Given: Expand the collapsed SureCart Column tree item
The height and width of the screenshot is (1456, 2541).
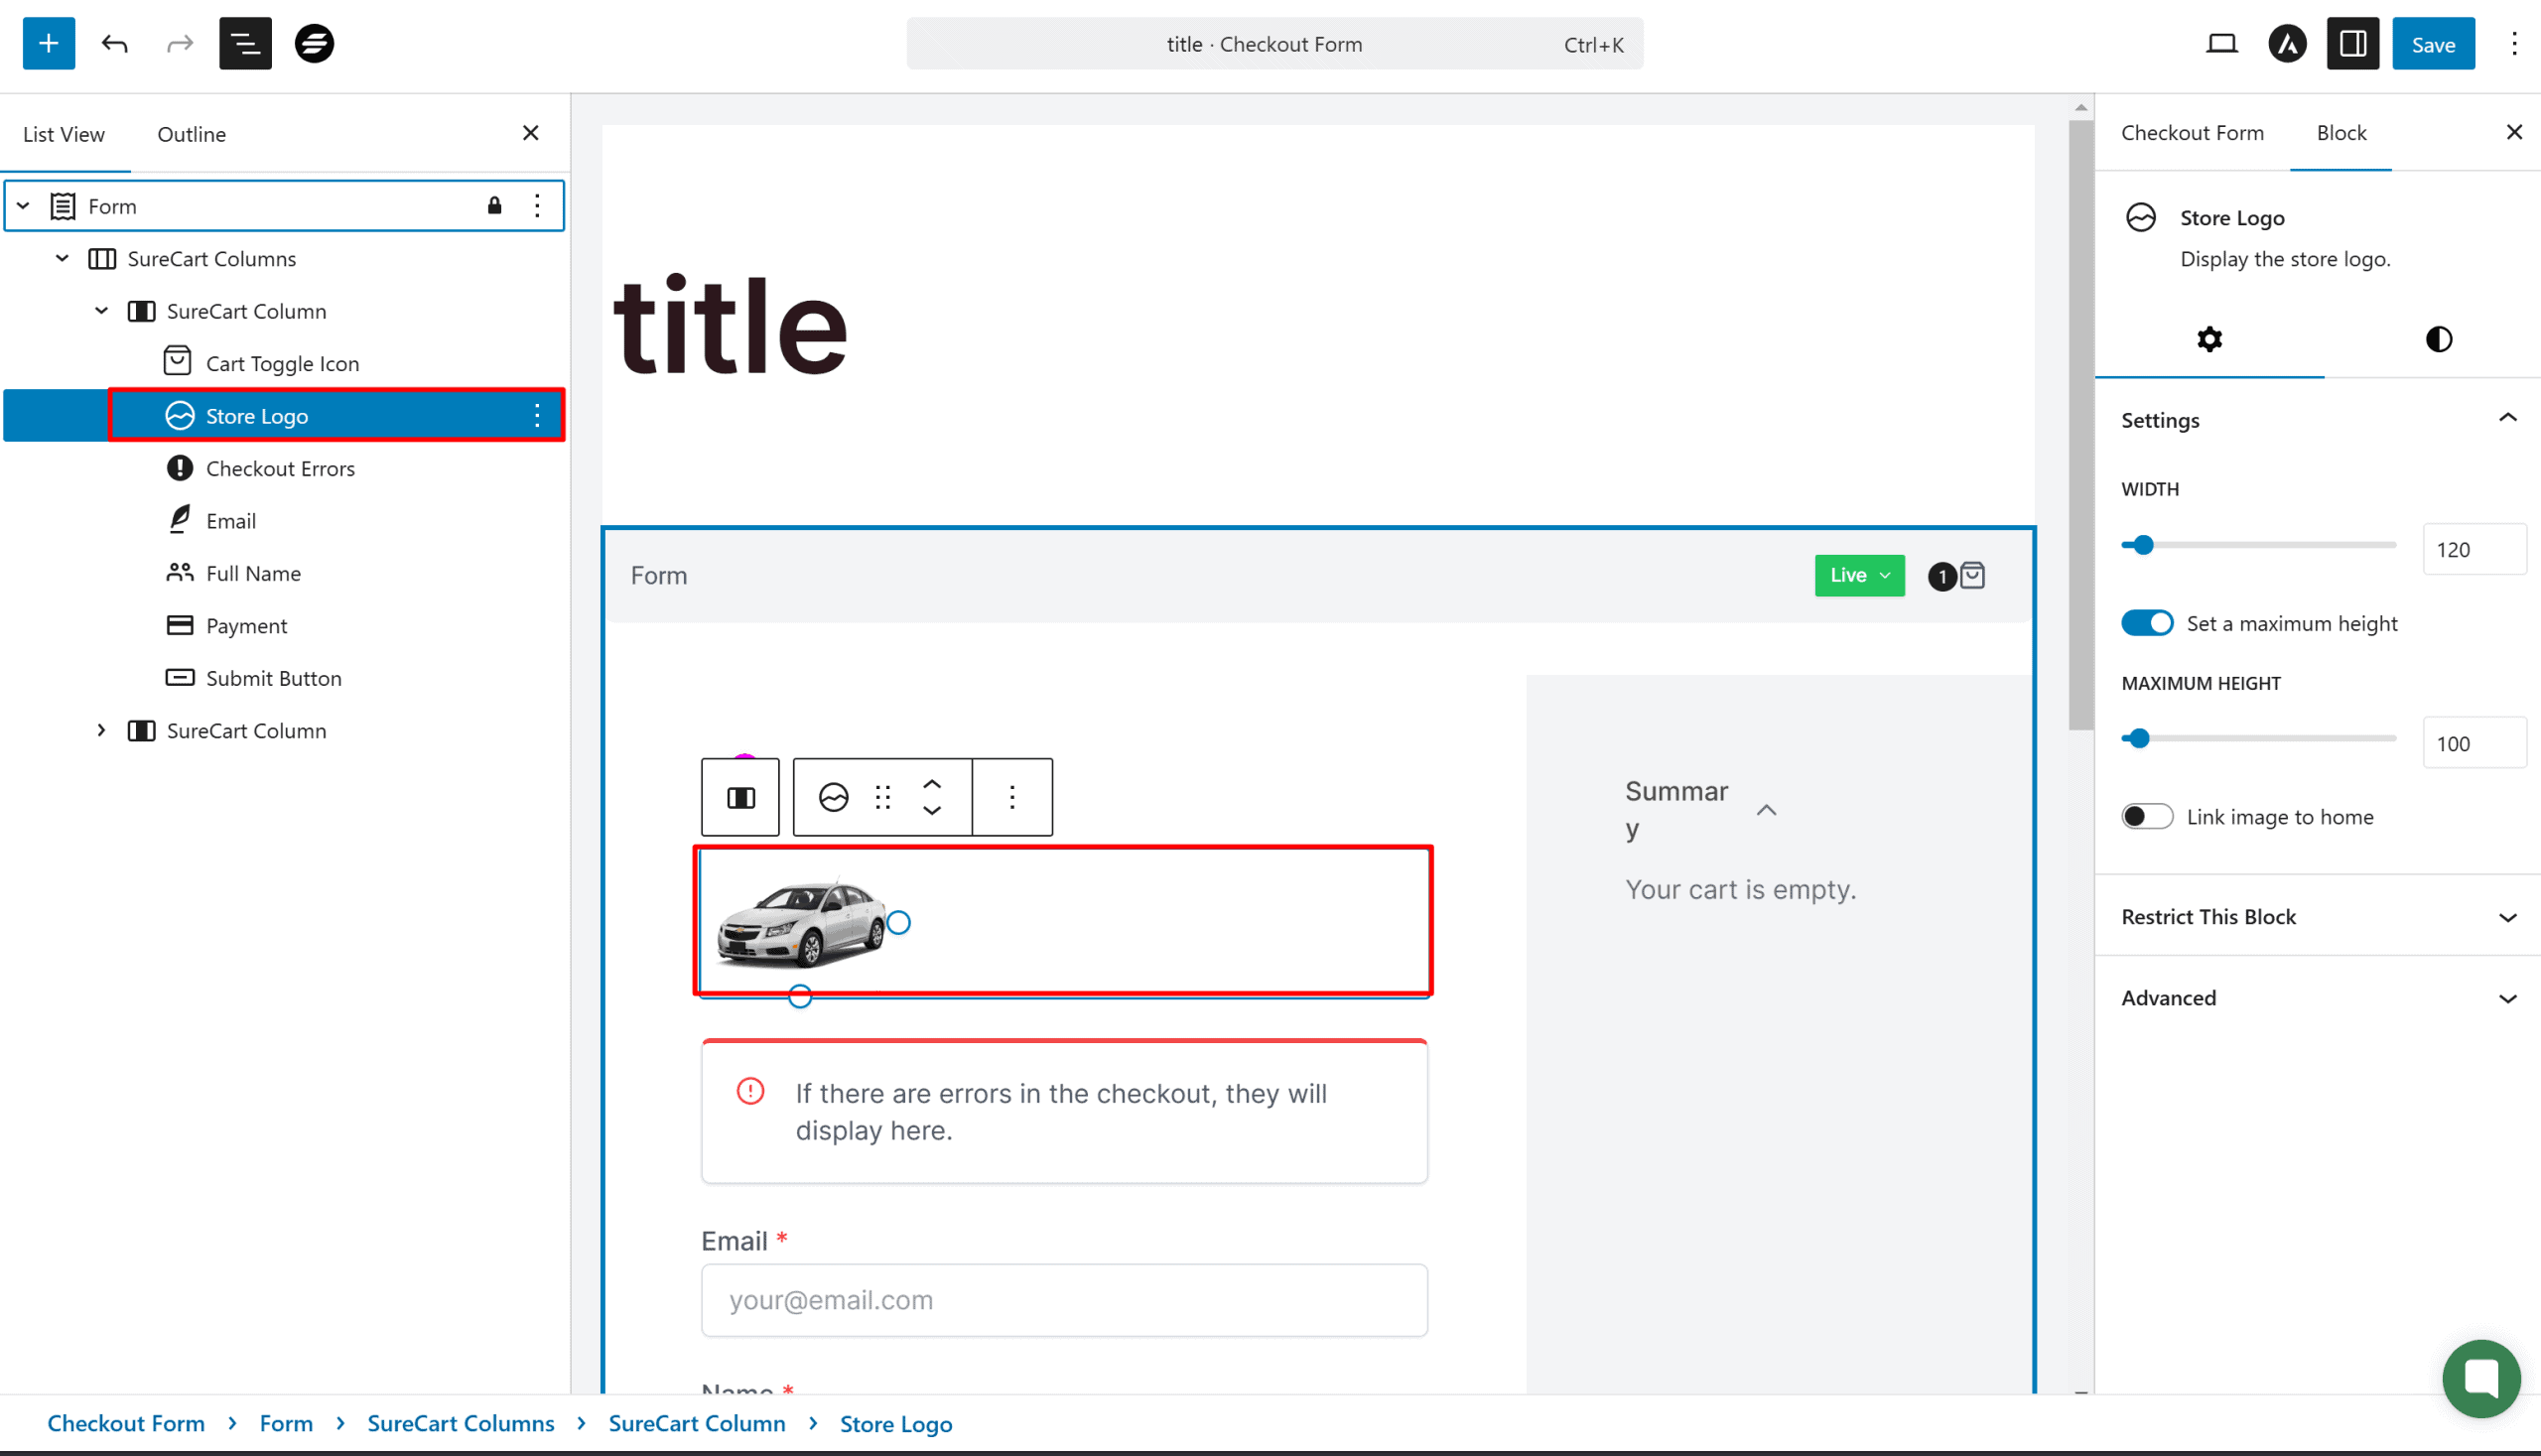Looking at the screenshot, I should pos(101,730).
